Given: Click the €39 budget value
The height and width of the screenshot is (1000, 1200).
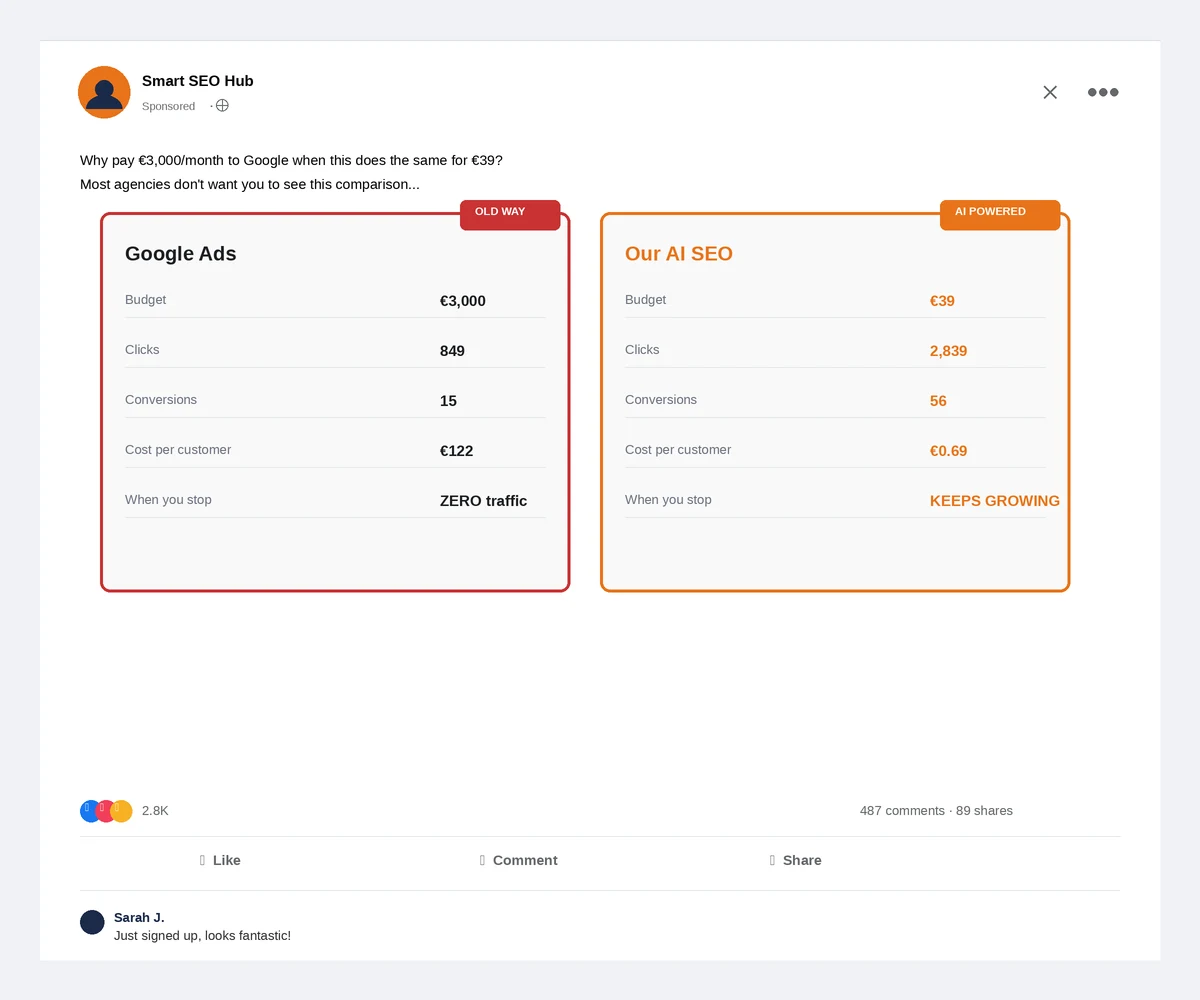Looking at the screenshot, I should click(x=942, y=301).
